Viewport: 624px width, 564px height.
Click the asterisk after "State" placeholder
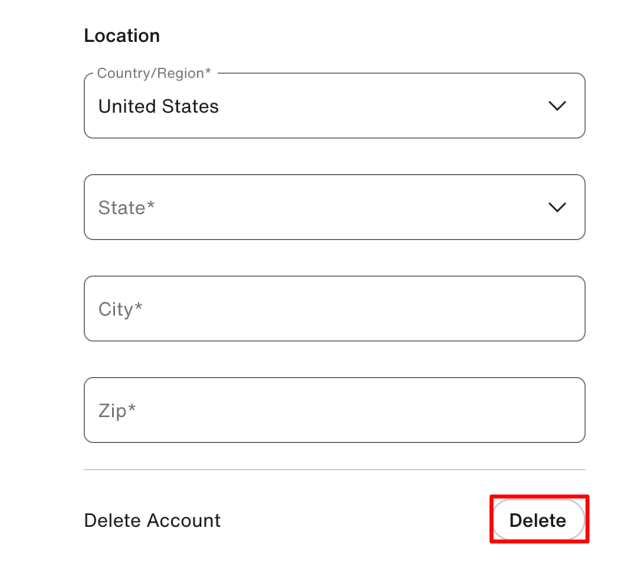coord(151,206)
